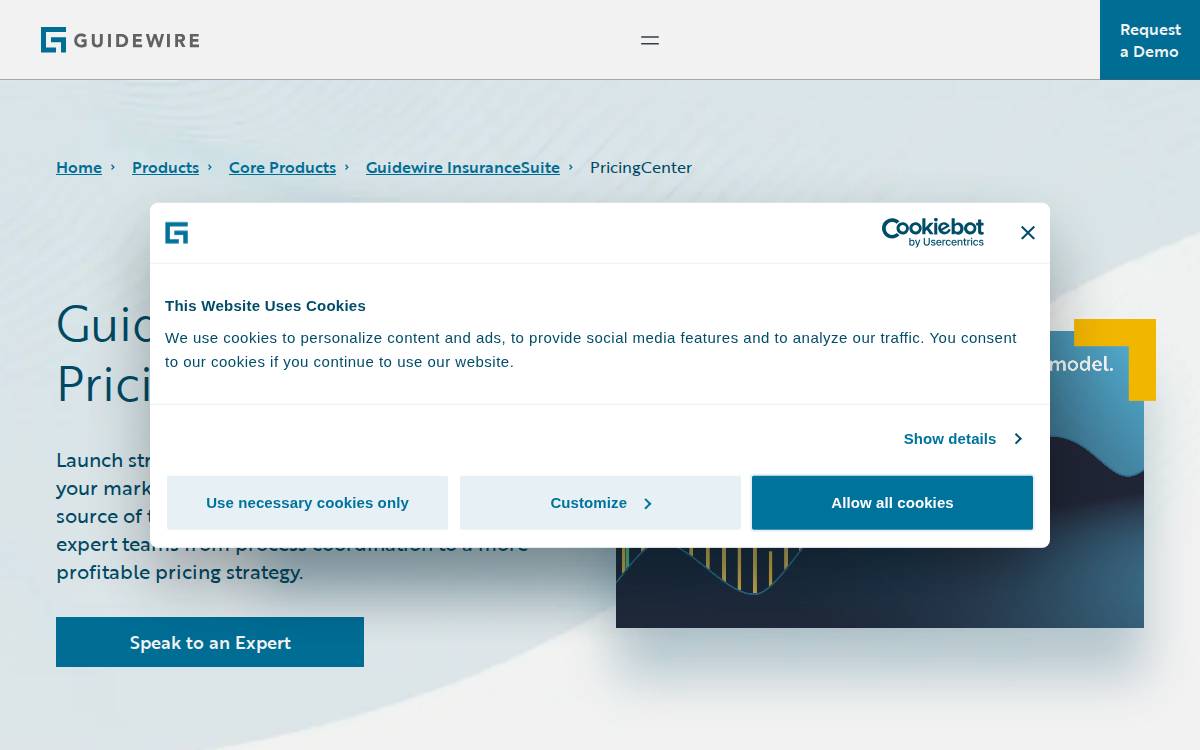The height and width of the screenshot is (750, 1200).
Task: Click the Guidewire logo in header
Action: pos(120,40)
